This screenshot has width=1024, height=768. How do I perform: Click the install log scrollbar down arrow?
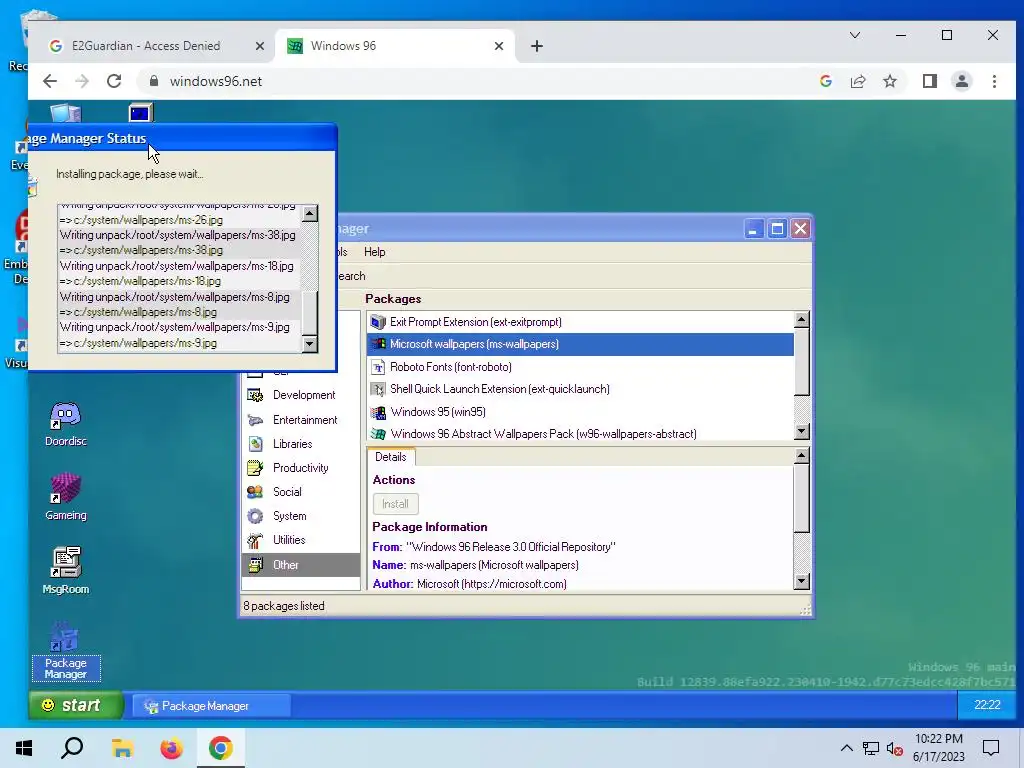(310, 344)
